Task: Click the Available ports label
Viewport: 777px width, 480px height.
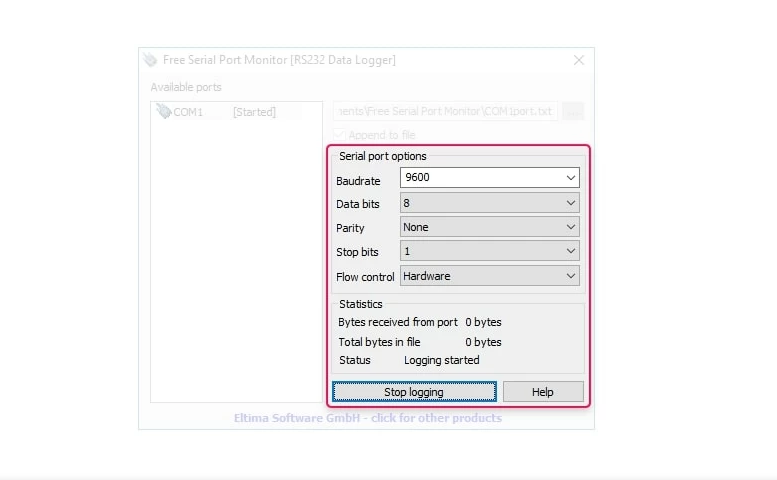Action: 186,87
